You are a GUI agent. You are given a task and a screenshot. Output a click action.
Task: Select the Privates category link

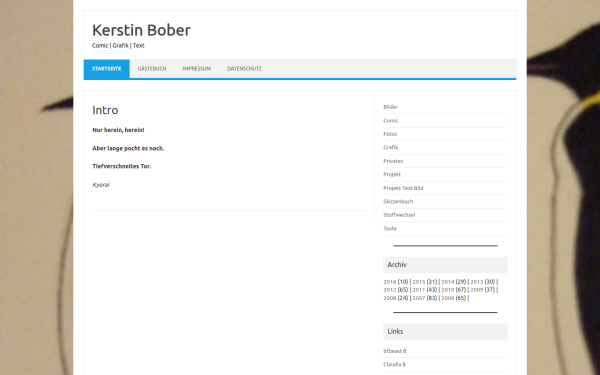click(393, 161)
